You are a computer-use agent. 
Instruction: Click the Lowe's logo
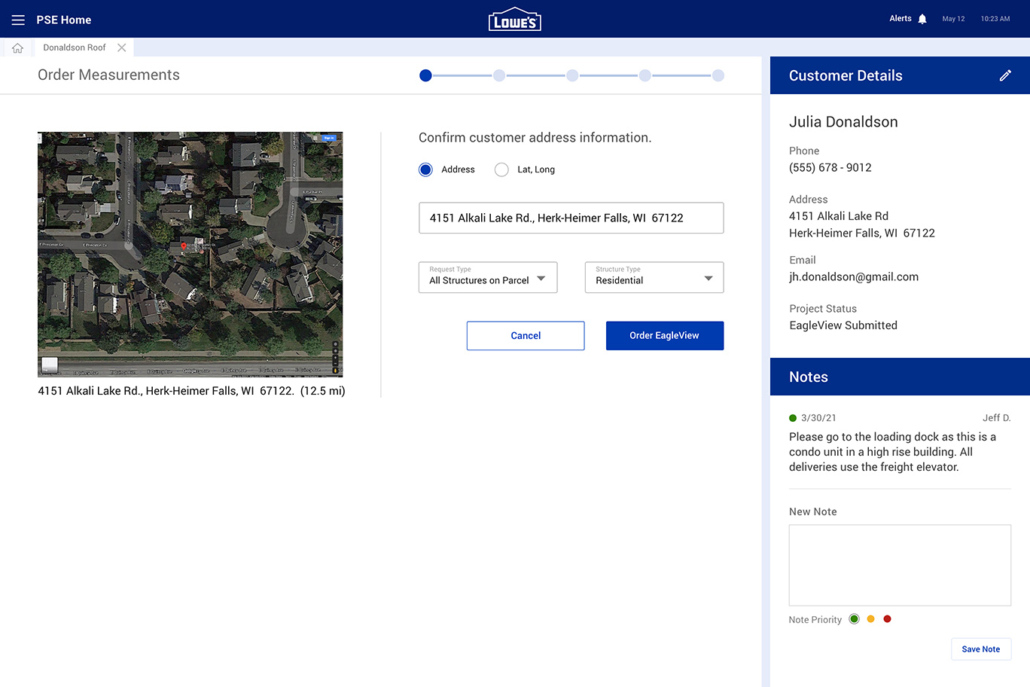(514, 20)
